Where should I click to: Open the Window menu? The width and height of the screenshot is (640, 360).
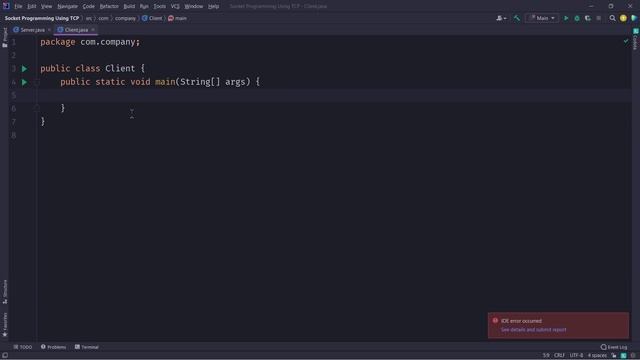pos(193,7)
